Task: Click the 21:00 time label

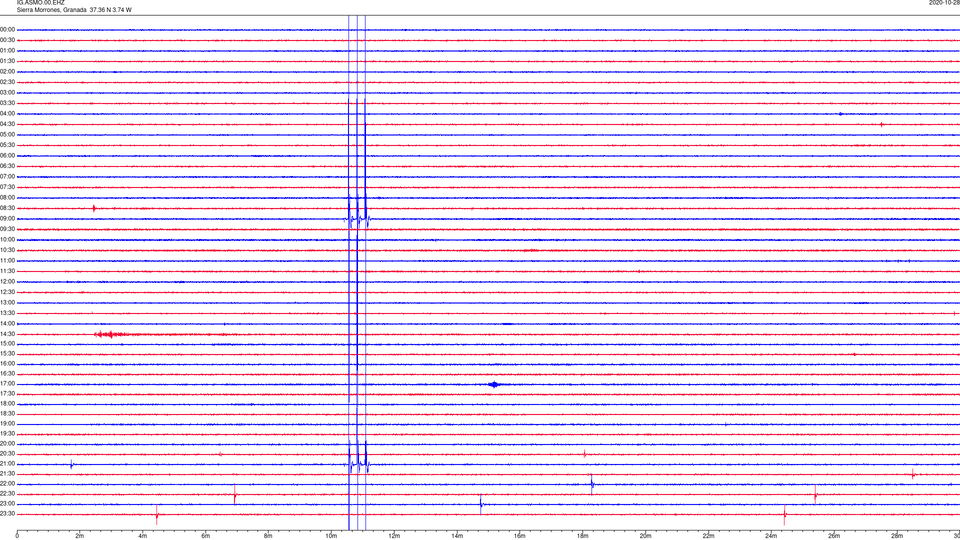Action: [7, 464]
